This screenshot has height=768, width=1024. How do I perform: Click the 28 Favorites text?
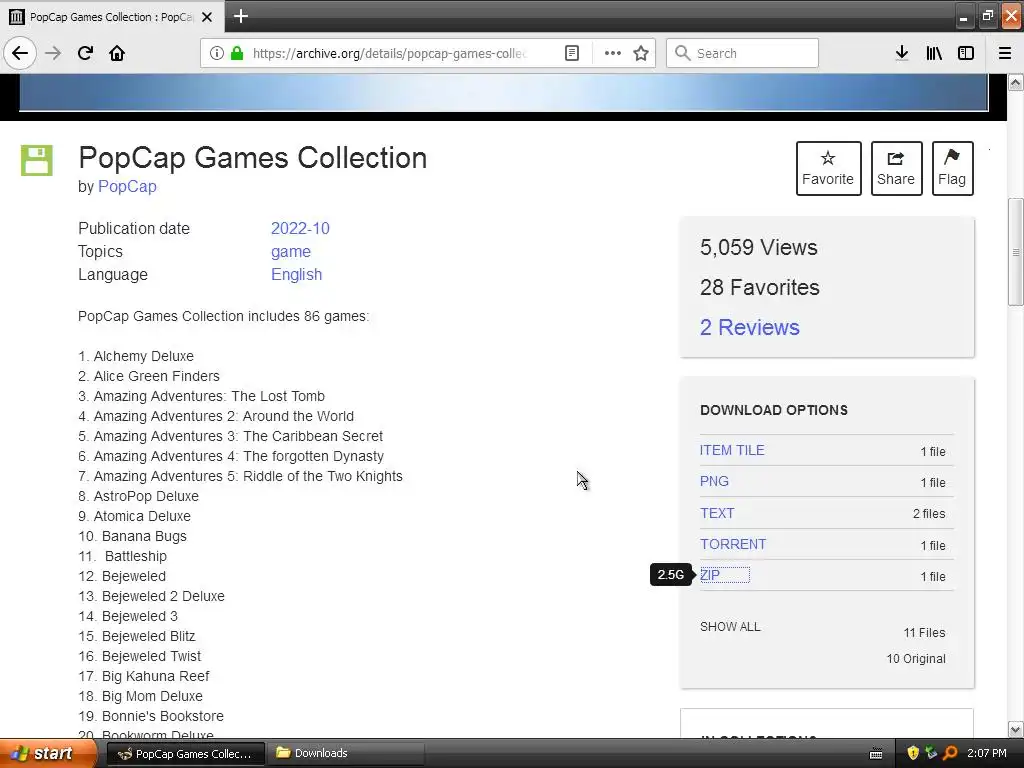(x=760, y=287)
